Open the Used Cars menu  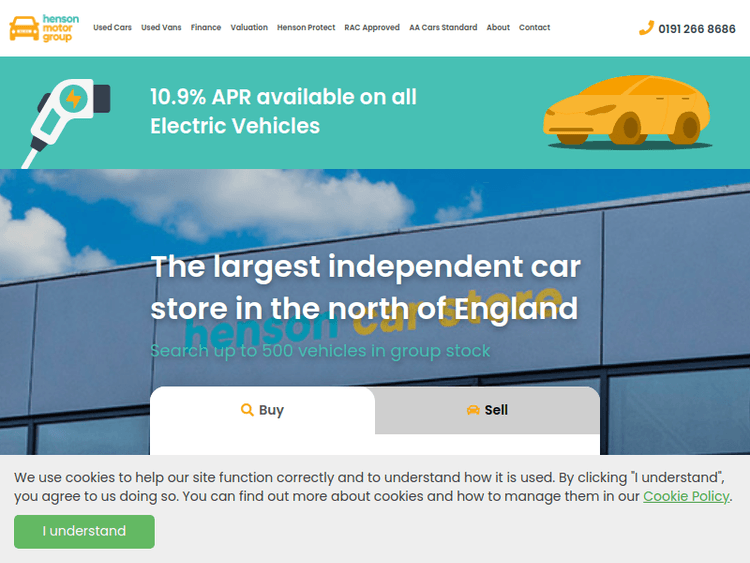click(x=112, y=28)
